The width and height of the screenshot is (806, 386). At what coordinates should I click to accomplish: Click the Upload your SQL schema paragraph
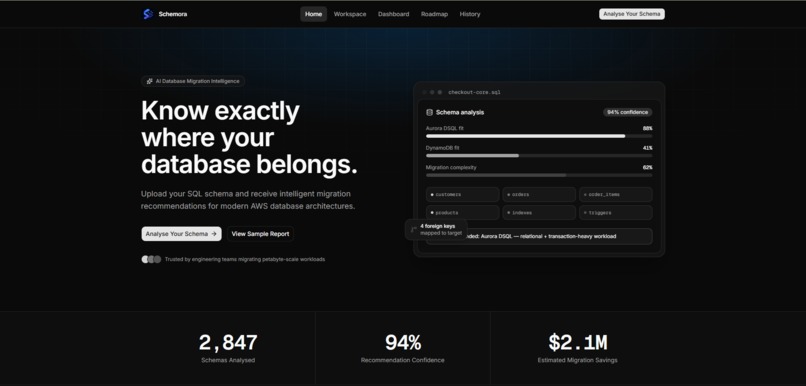(248, 200)
